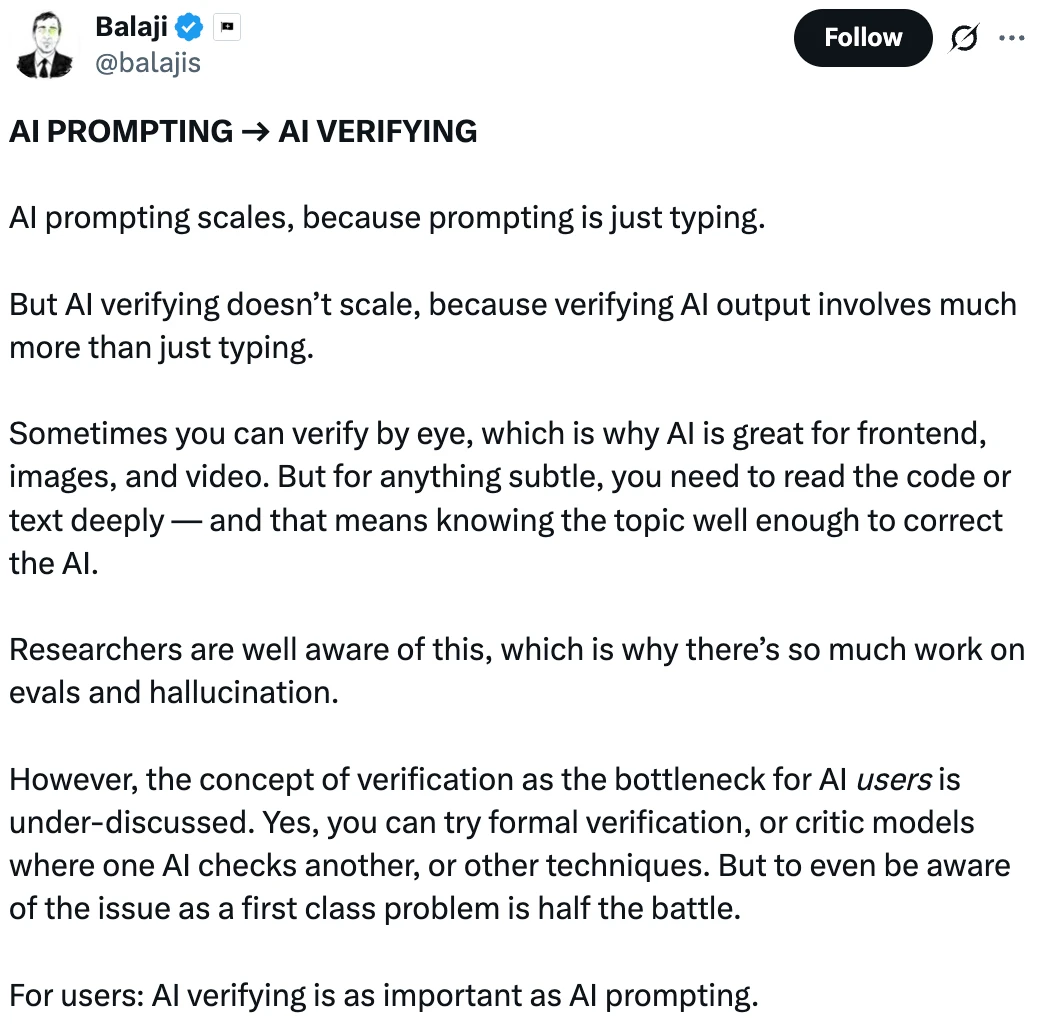Follow the Balaji account

coord(863,38)
